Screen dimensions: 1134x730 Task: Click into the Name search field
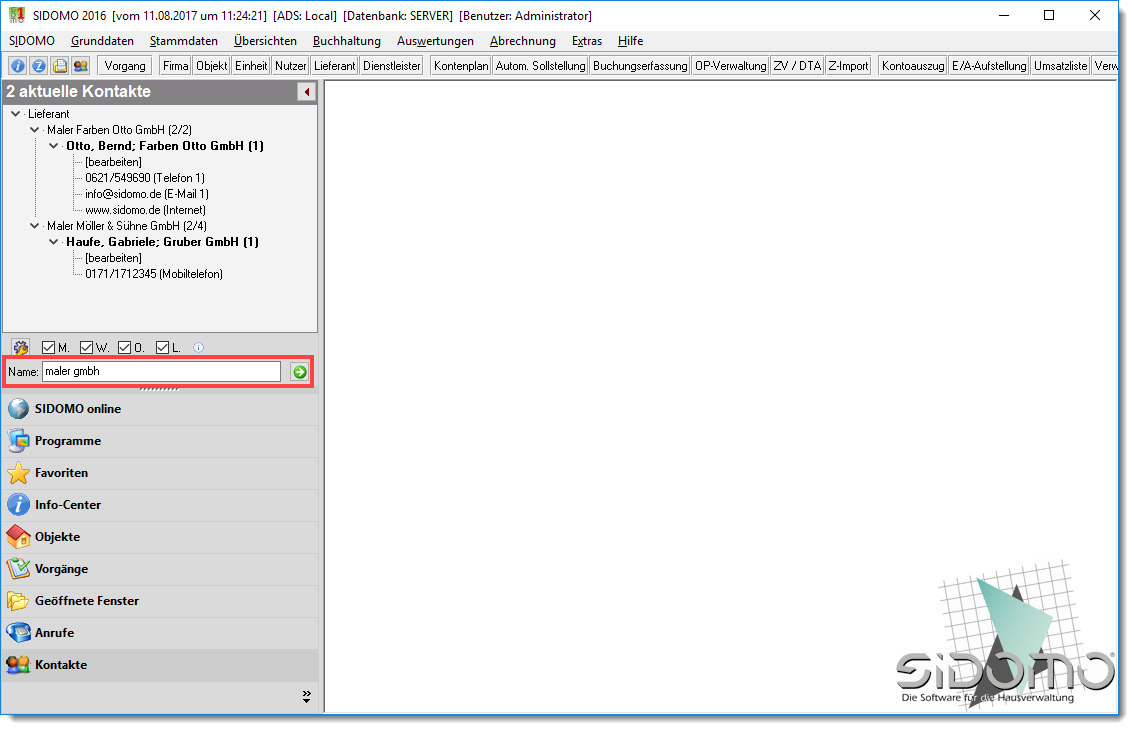tap(161, 372)
